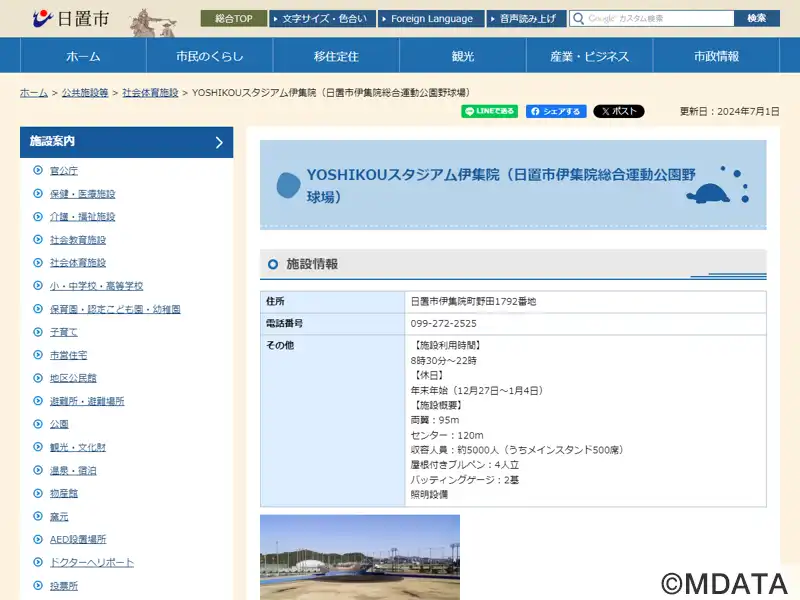Click bullet icon beside 小・中学校・高等学校

click(x=38, y=285)
